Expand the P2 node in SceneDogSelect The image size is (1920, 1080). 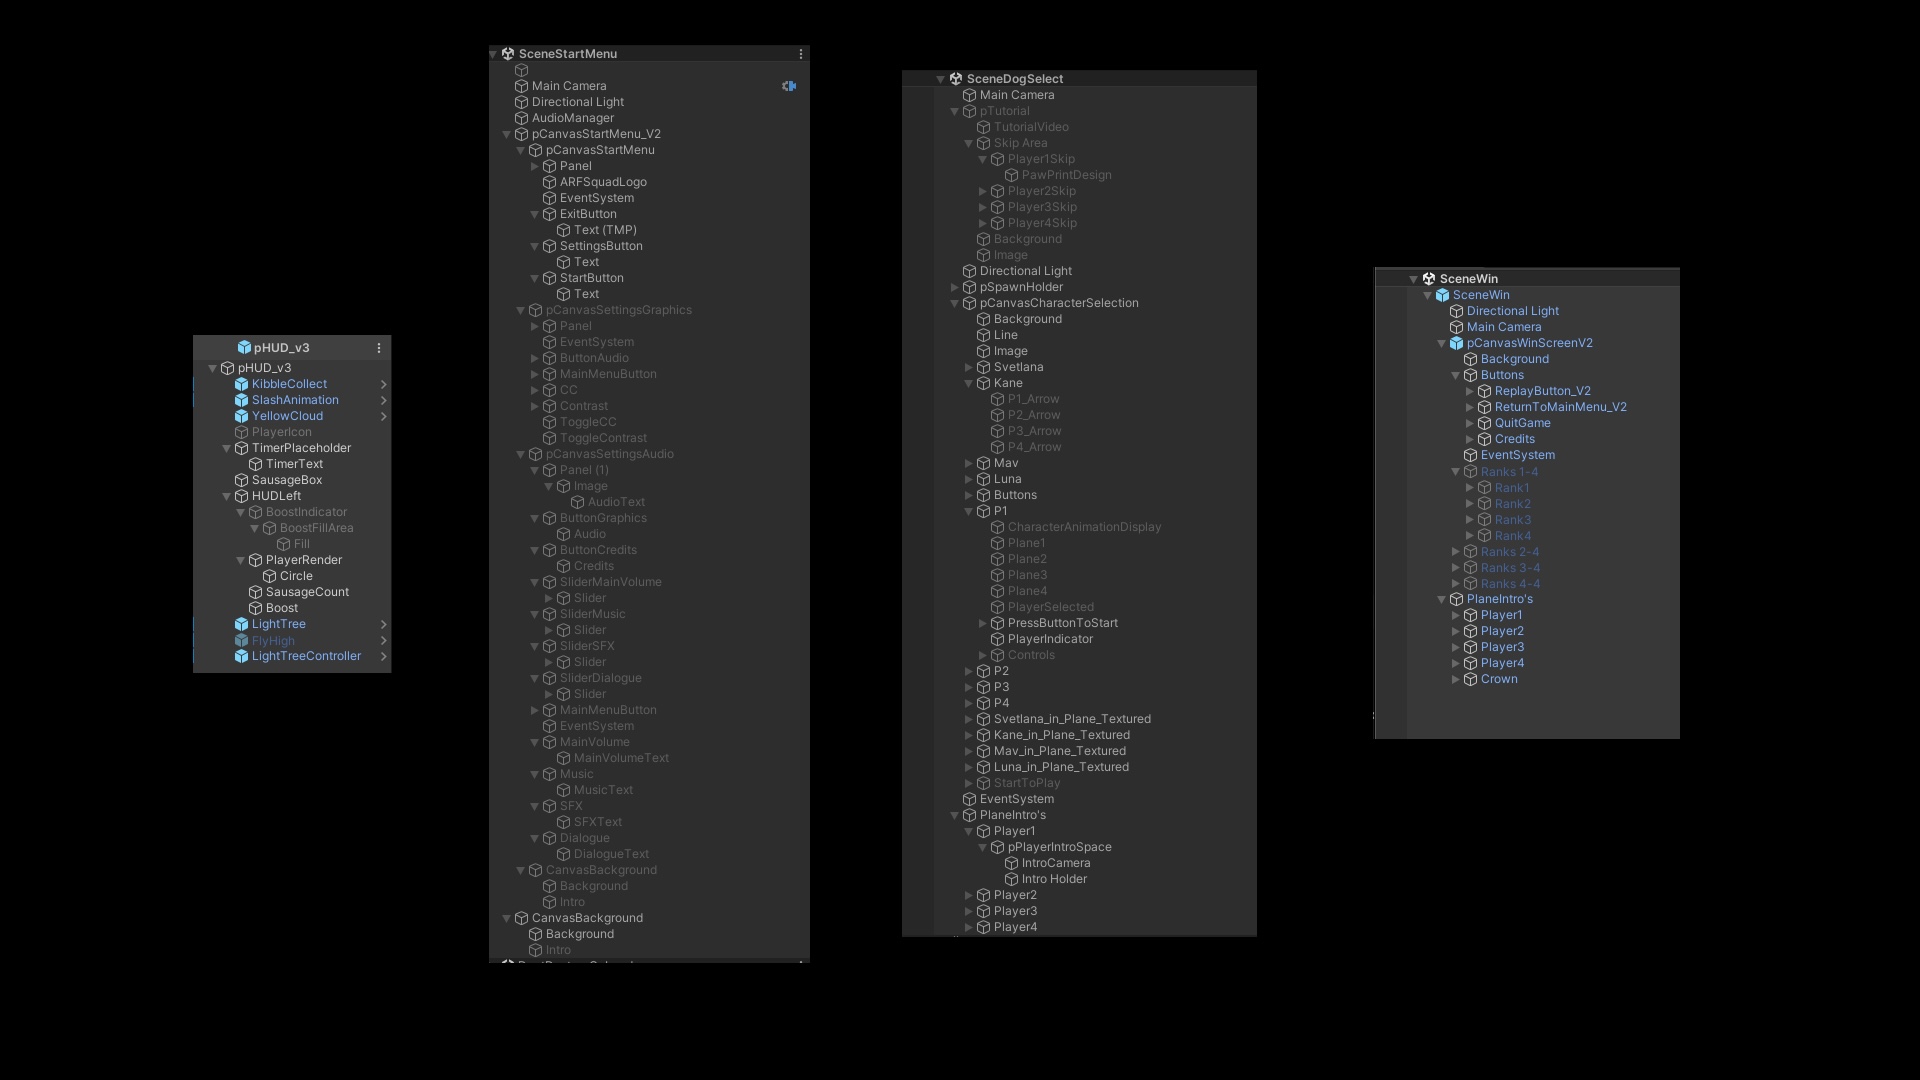[x=968, y=671]
